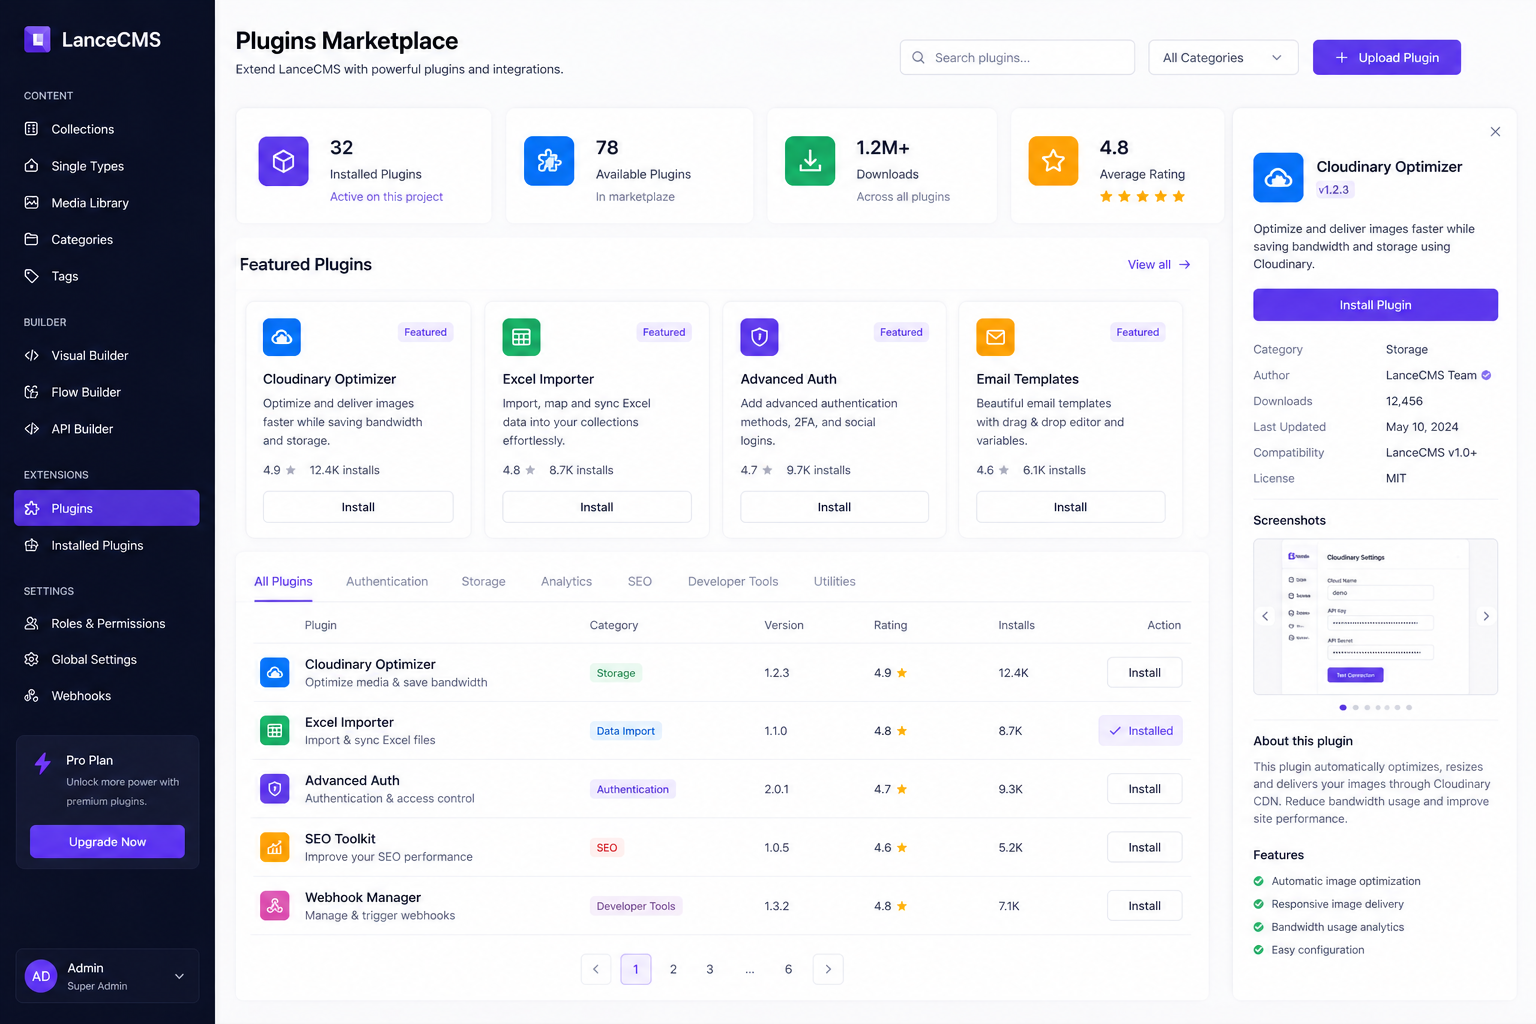The image size is (1536, 1024).
Task: Select the last screenshot carousel dot
Action: point(1409,707)
